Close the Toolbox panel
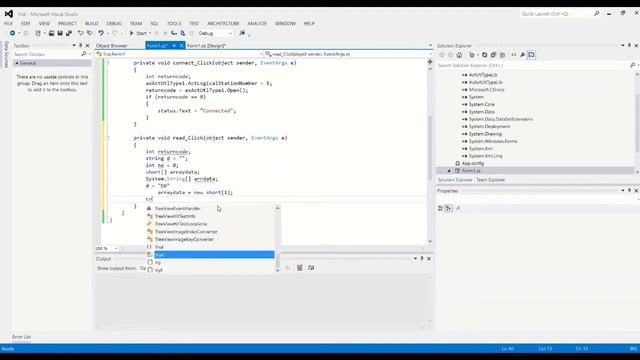Viewport: 640px width, 360px height. point(87,46)
